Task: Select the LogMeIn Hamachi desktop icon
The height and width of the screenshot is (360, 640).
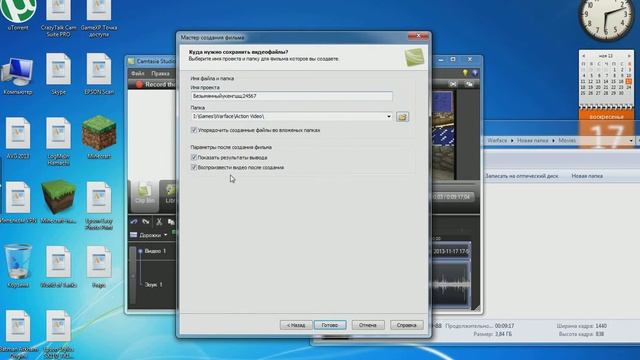Action: click(58, 142)
